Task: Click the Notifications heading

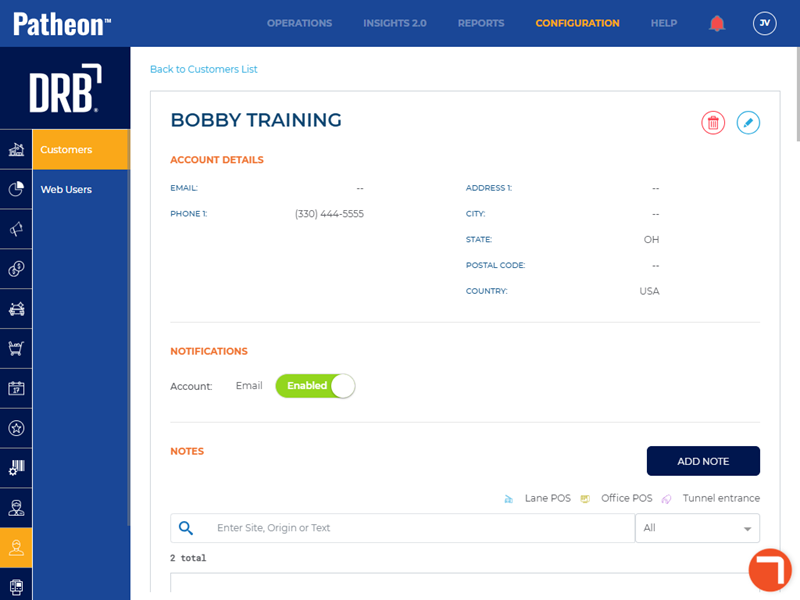Action: click(x=209, y=352)
